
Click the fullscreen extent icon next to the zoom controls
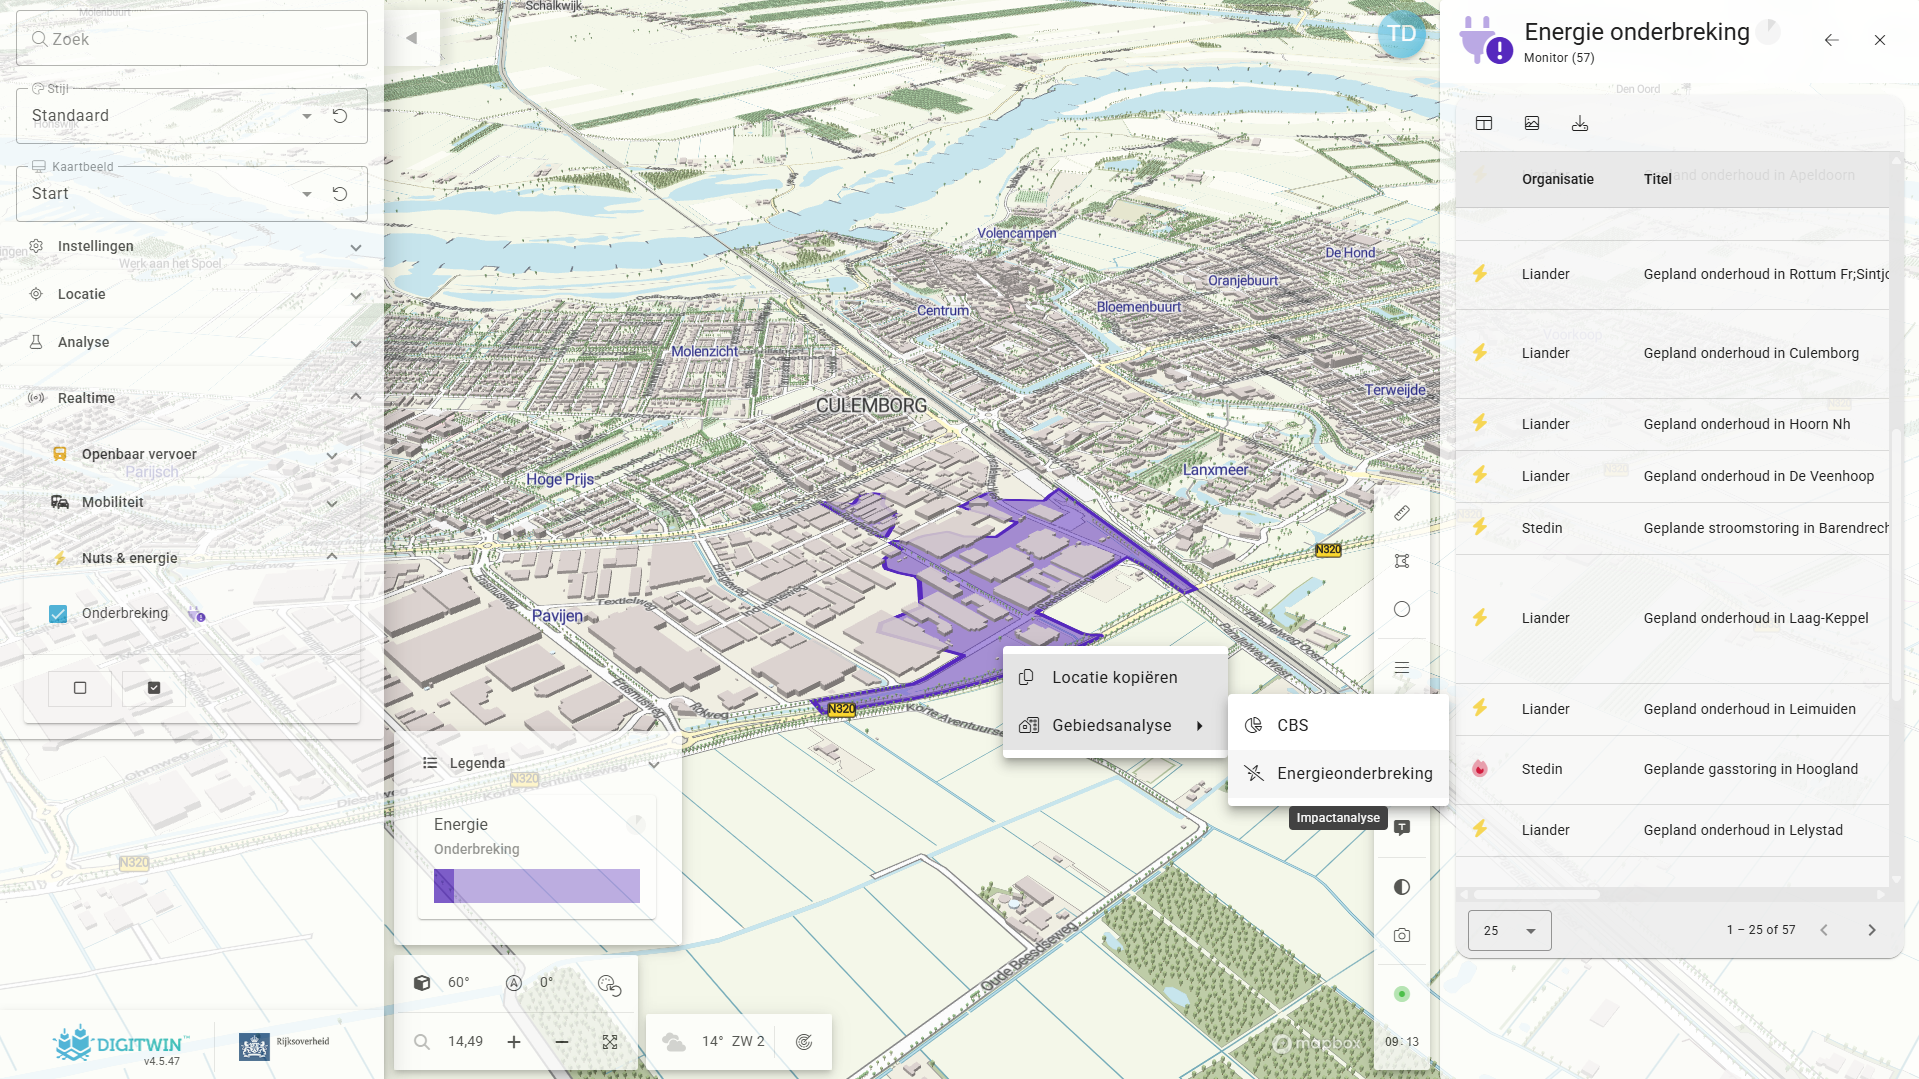(609, 1042)
